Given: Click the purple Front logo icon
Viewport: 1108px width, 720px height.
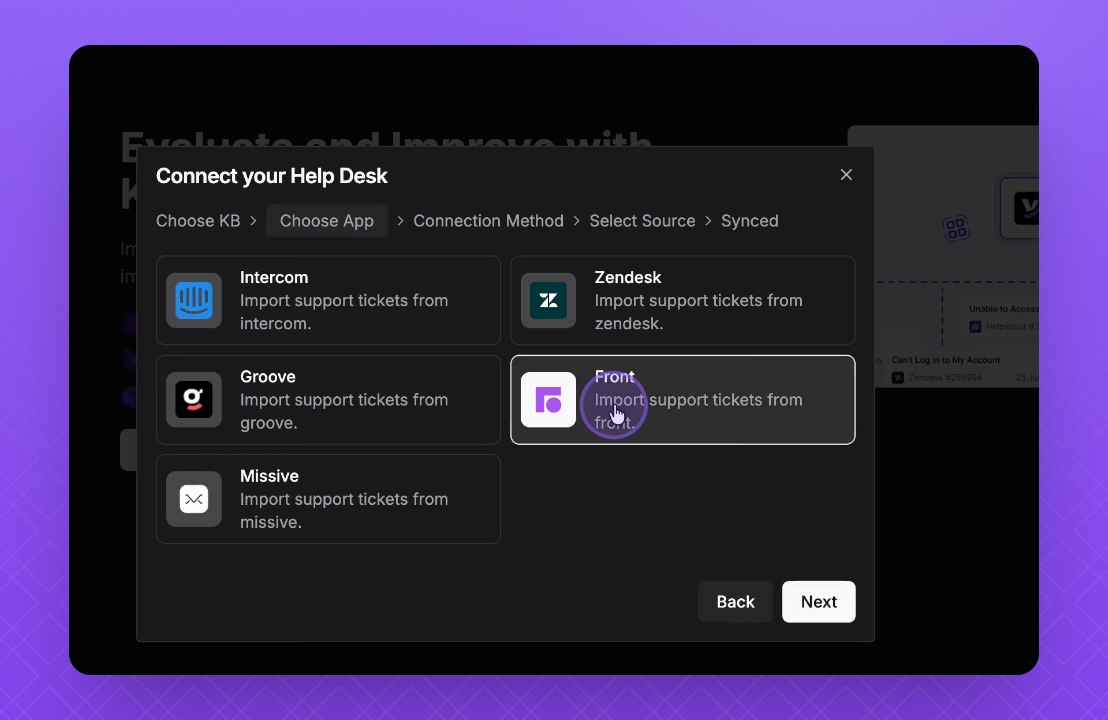Looking at the screenshot, I should (x=548, y=400).
